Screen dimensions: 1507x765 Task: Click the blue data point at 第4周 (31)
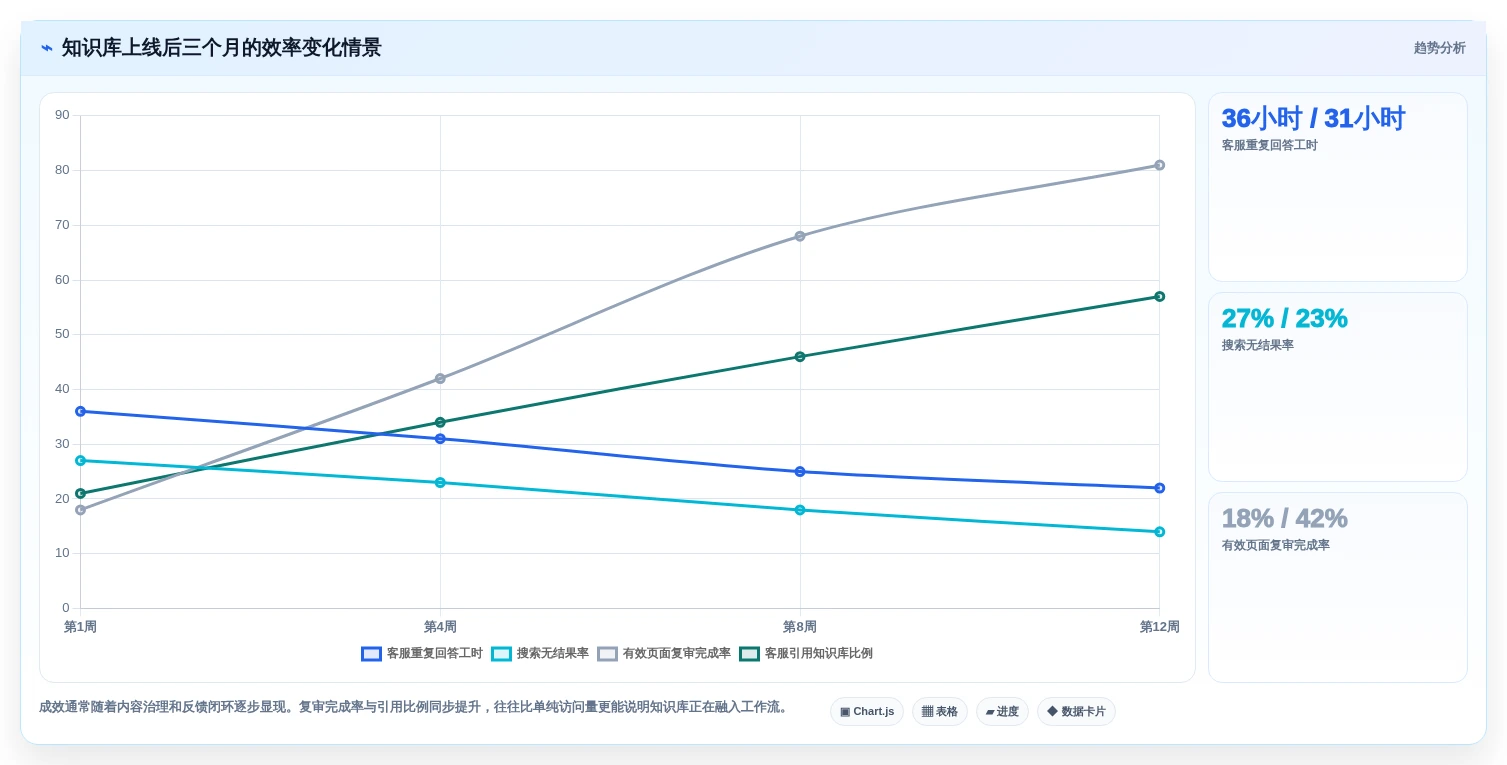(x=440, y=439)
